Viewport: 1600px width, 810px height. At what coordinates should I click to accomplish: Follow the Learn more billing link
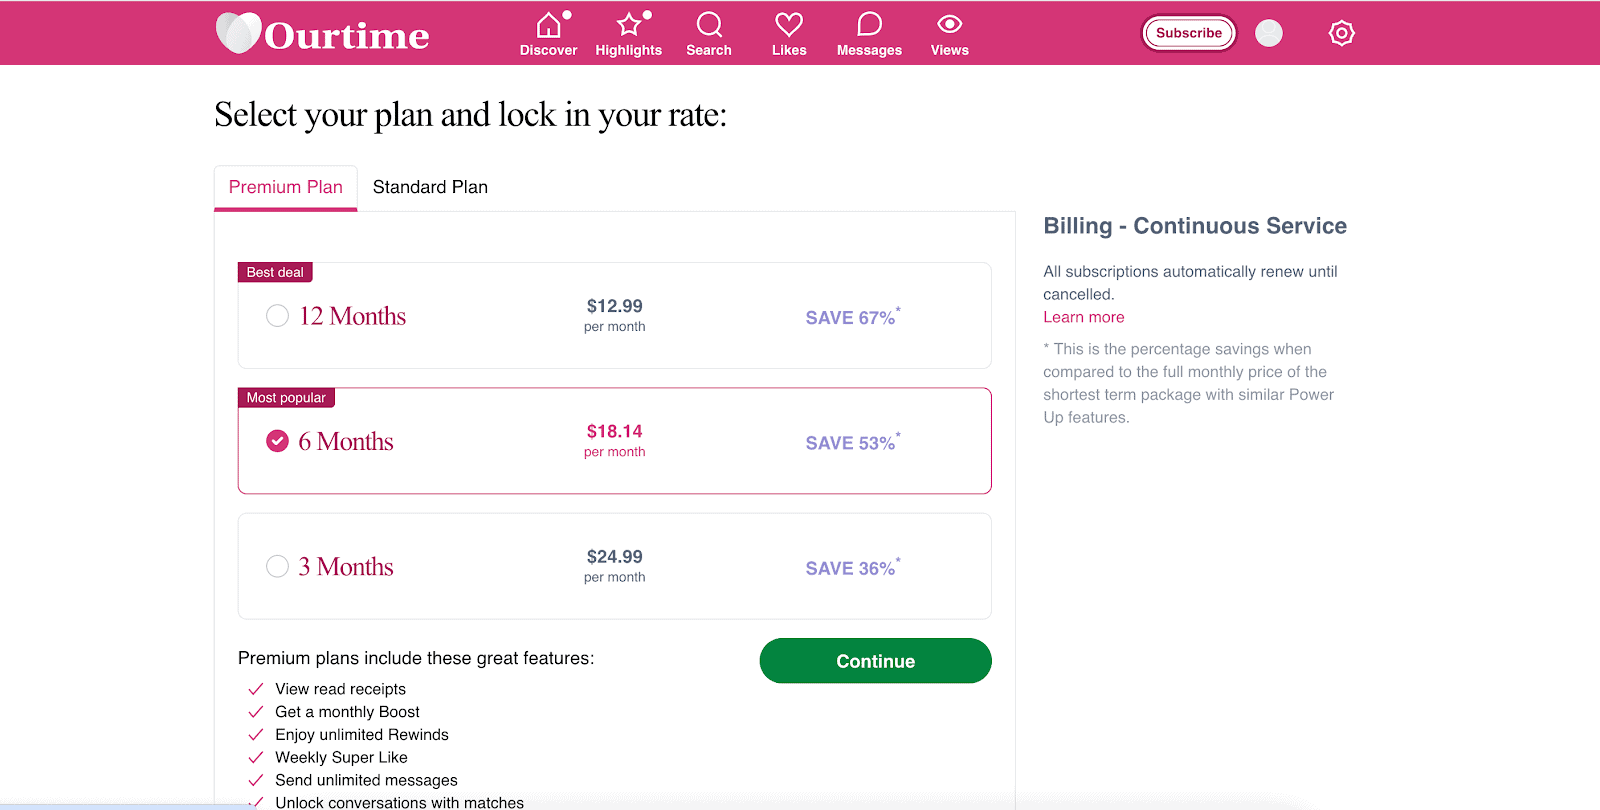(1083, 317)
